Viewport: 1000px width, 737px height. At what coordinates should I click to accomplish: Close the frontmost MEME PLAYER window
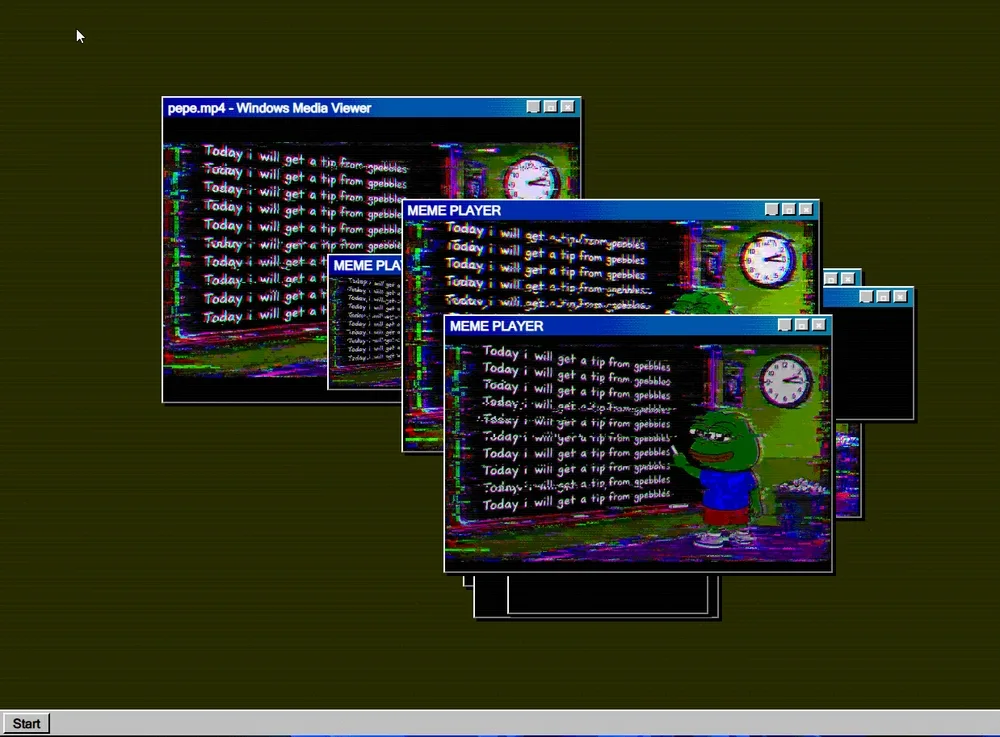819,325
